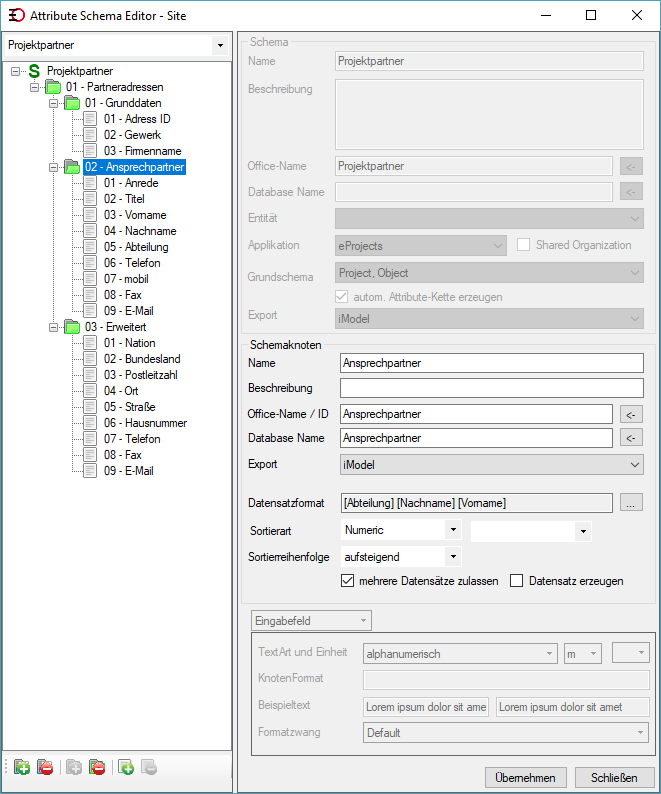661x794 pixels.
Task: Click the greyed-out delete attribute icon
Action: coord(149,767)
